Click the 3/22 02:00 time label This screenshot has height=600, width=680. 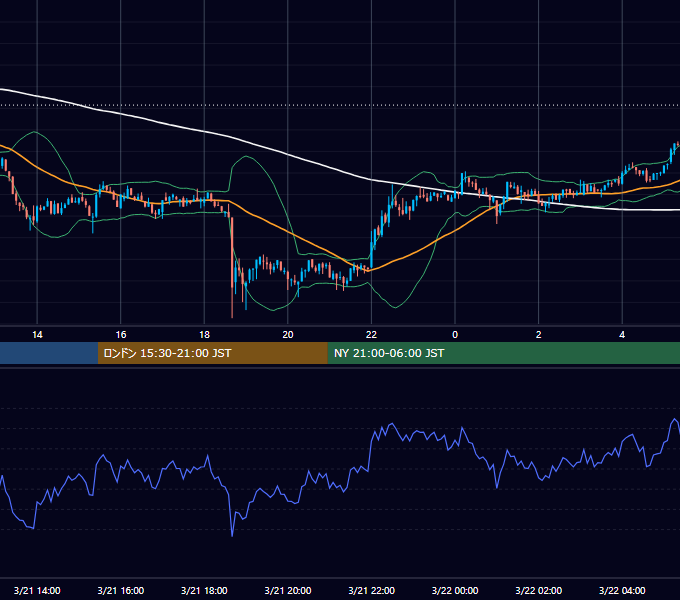[x=539, y=590]
